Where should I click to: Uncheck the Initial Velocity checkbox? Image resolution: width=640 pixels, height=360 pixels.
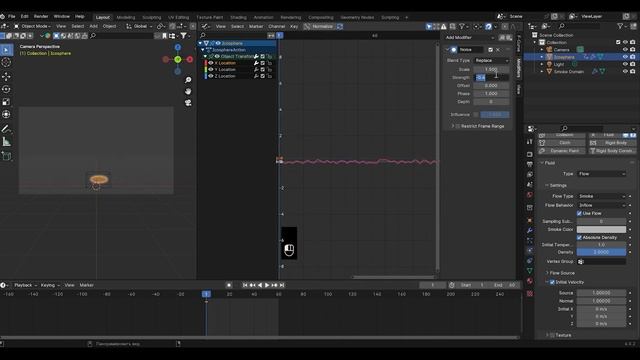(x=552, y=282)
